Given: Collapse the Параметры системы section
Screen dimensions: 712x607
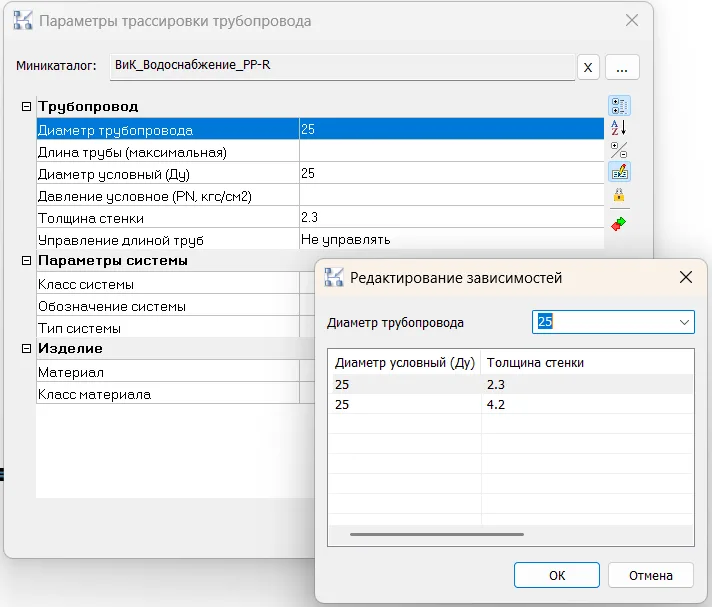Looking at the screenshot, I should pyautogui.click(x=27, y=261).
